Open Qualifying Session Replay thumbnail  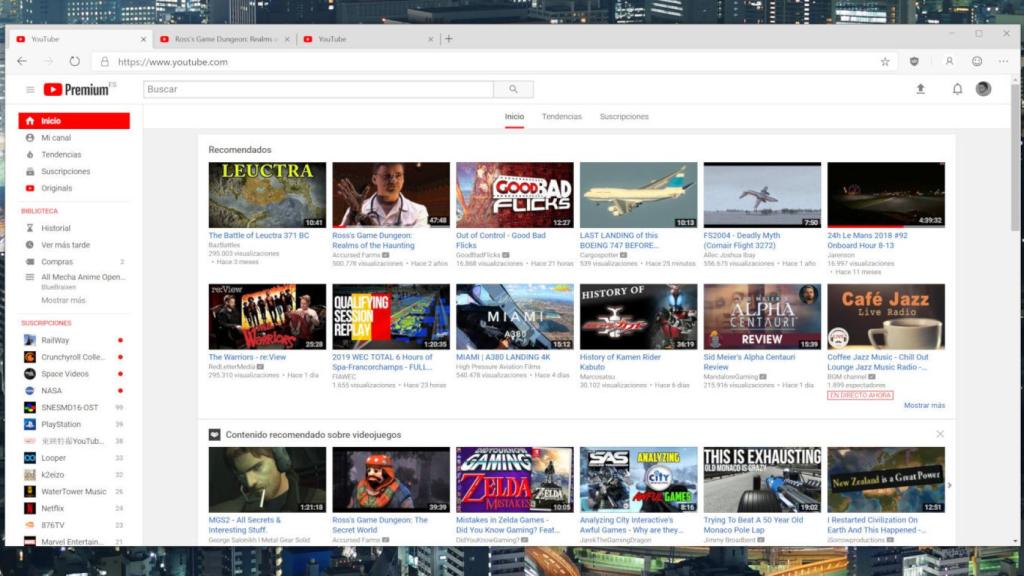click(x=391, y=317)
